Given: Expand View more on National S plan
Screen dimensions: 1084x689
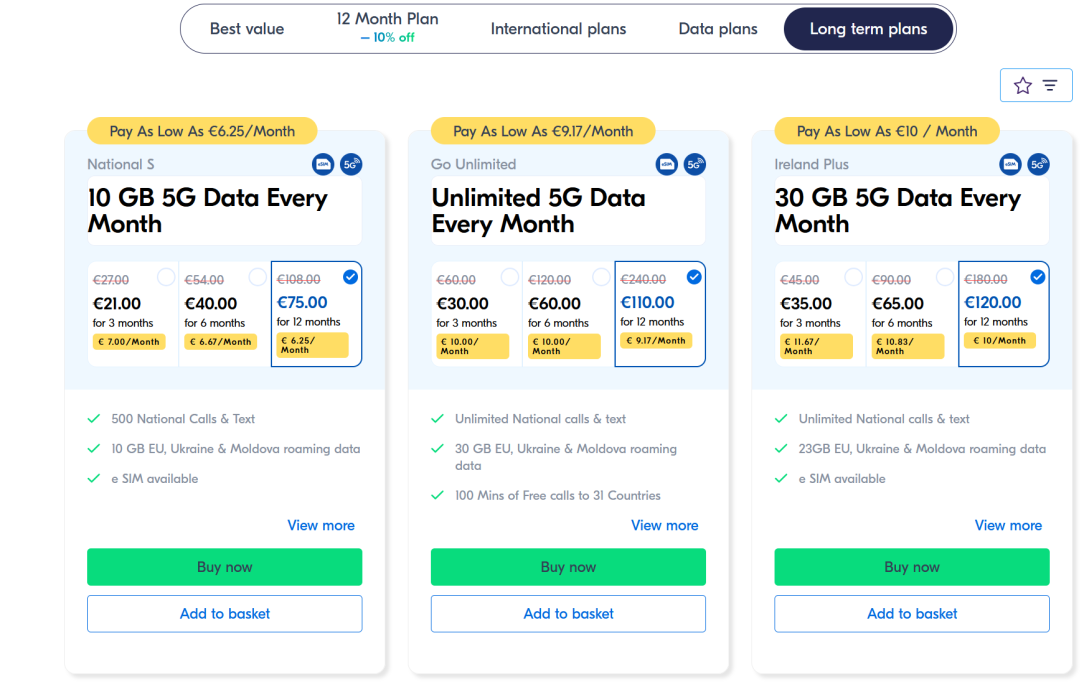Looking at the screenshot, I should (x=321, y=525).
